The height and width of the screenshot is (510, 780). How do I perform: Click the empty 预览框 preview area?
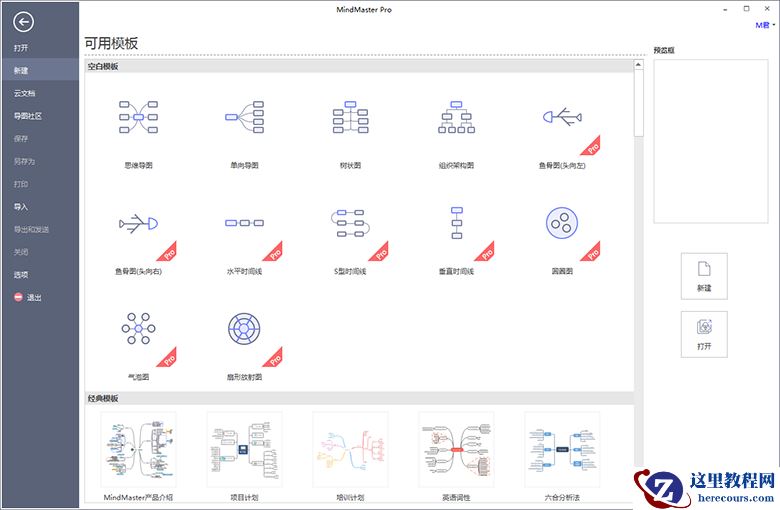(x=711, y=141)
